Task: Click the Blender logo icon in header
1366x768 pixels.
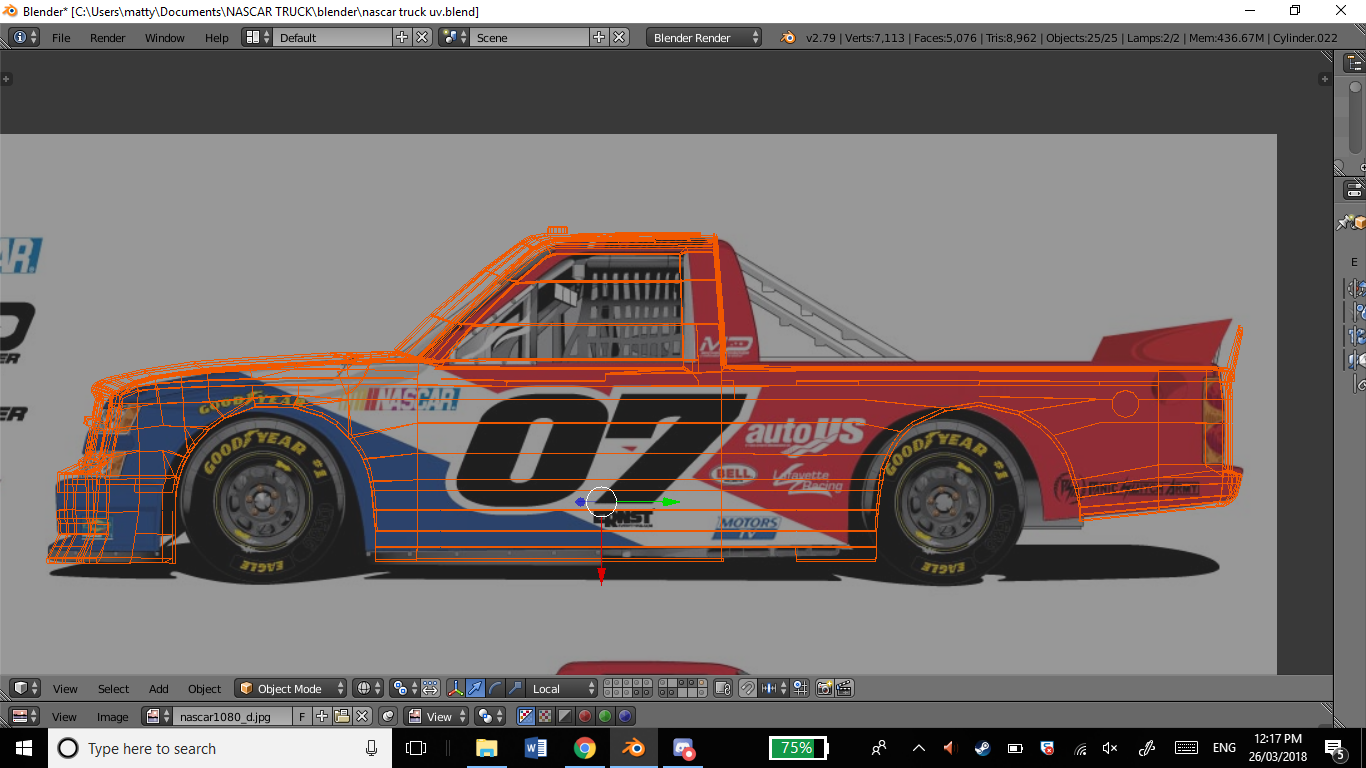Action: 788,37
